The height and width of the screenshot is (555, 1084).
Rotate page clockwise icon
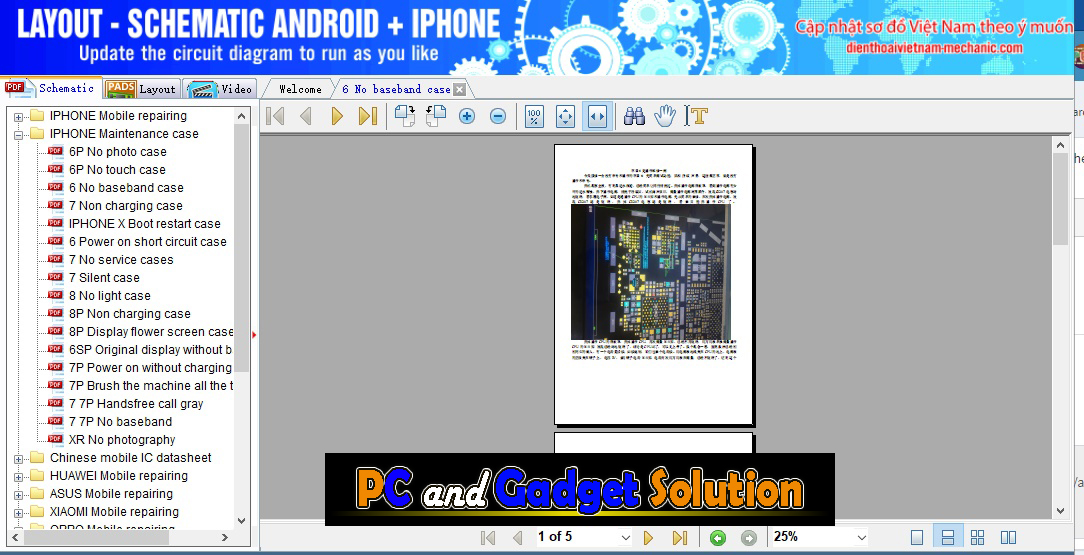tap(404, 116)
